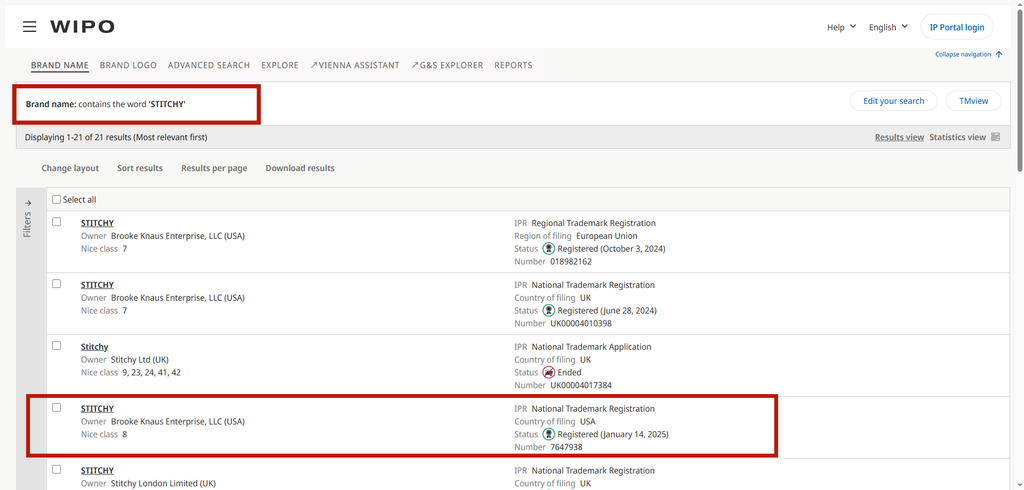
Task: Switch to Results view
Action: [899, 137]
